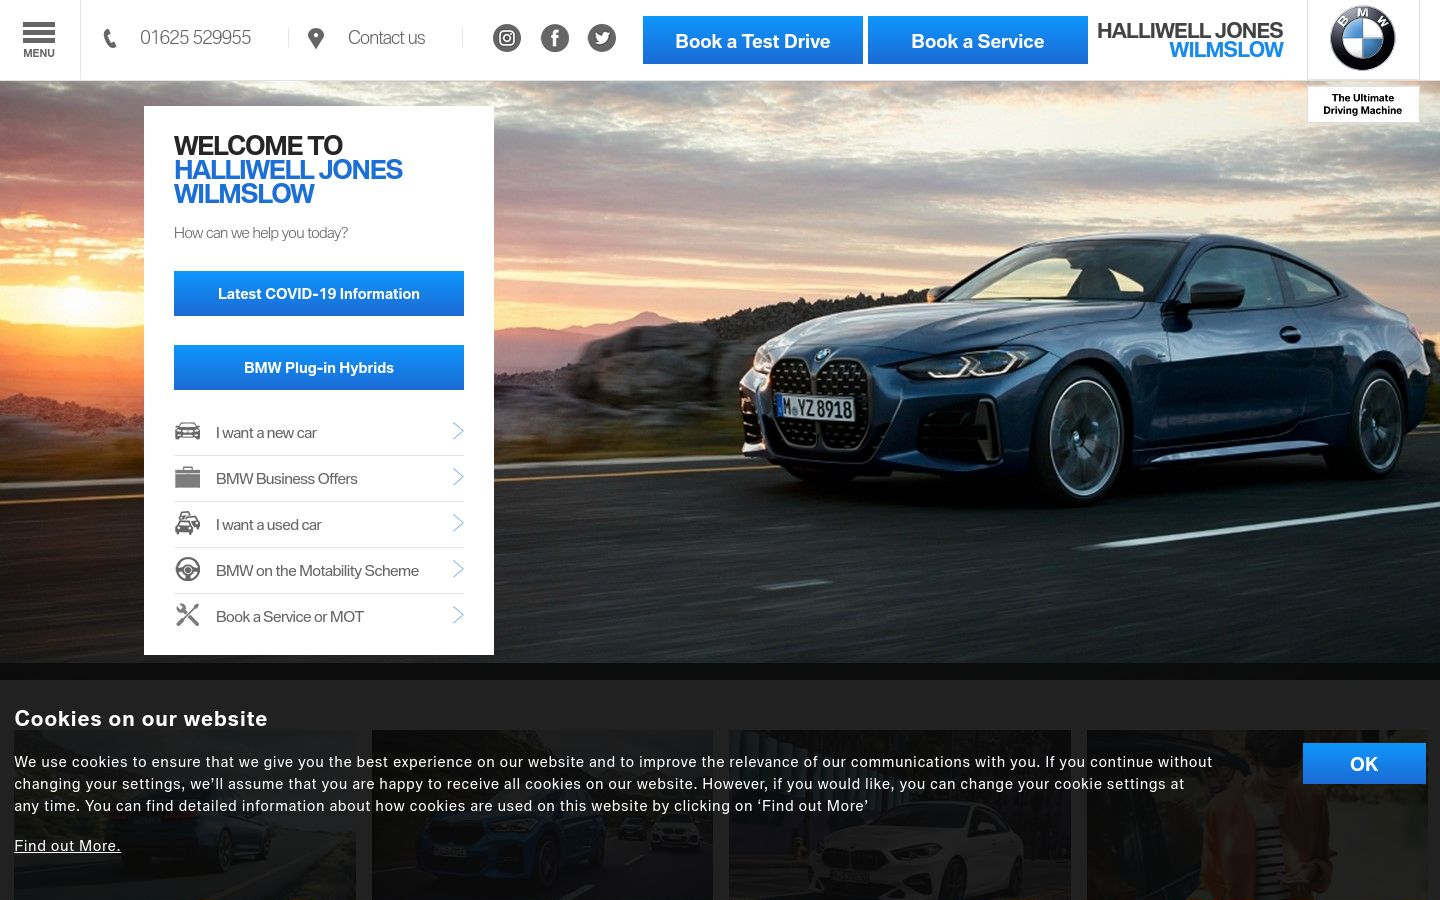Screen dimensions: 1440x900
Task: Click the How can we help you today text
Action: 261,233
